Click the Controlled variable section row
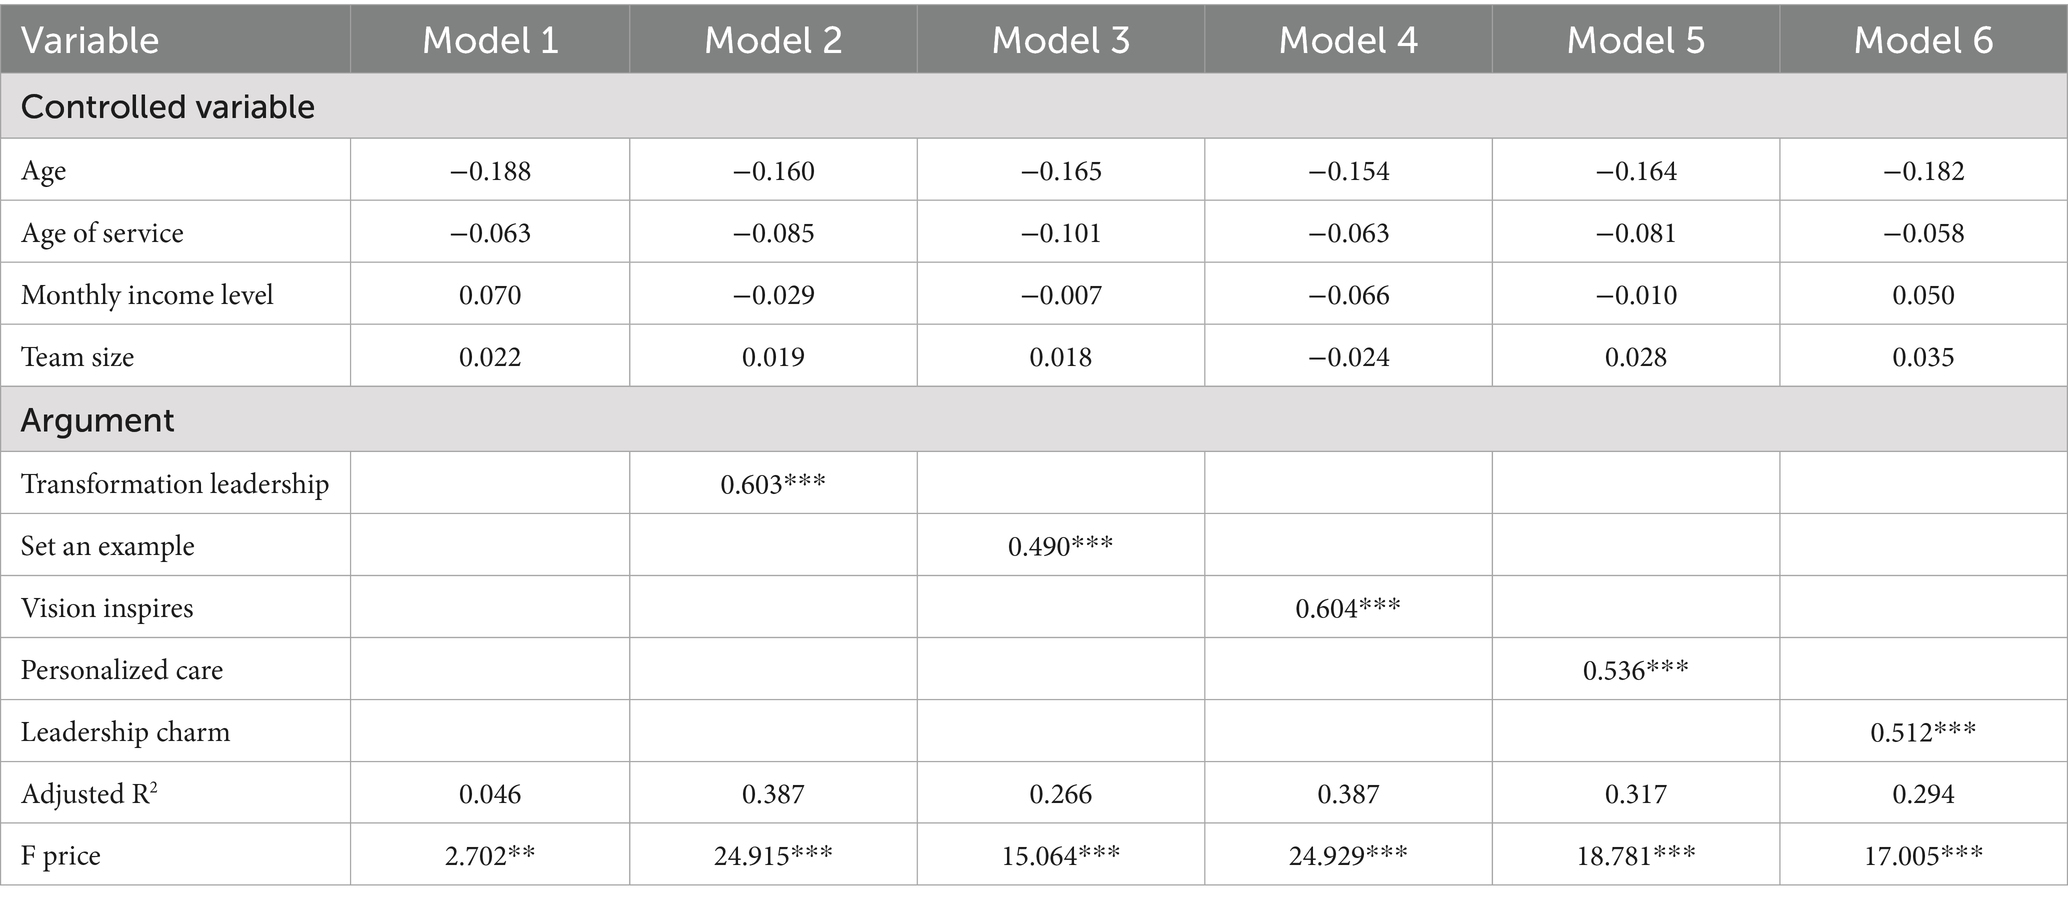 point(168,107)
